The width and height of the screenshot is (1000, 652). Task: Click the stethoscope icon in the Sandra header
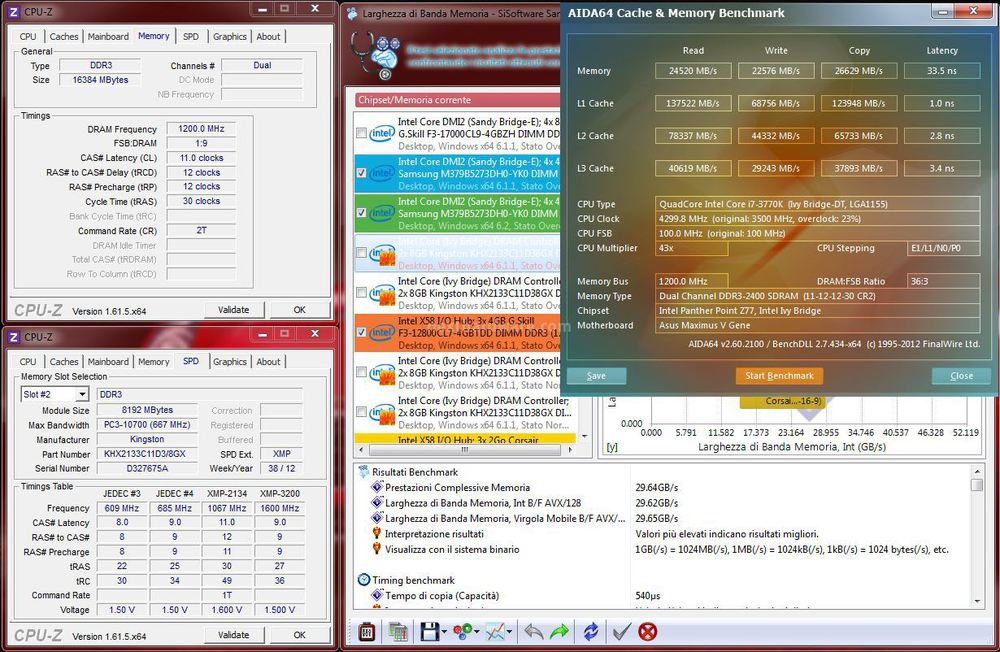[x=375, y=57]
